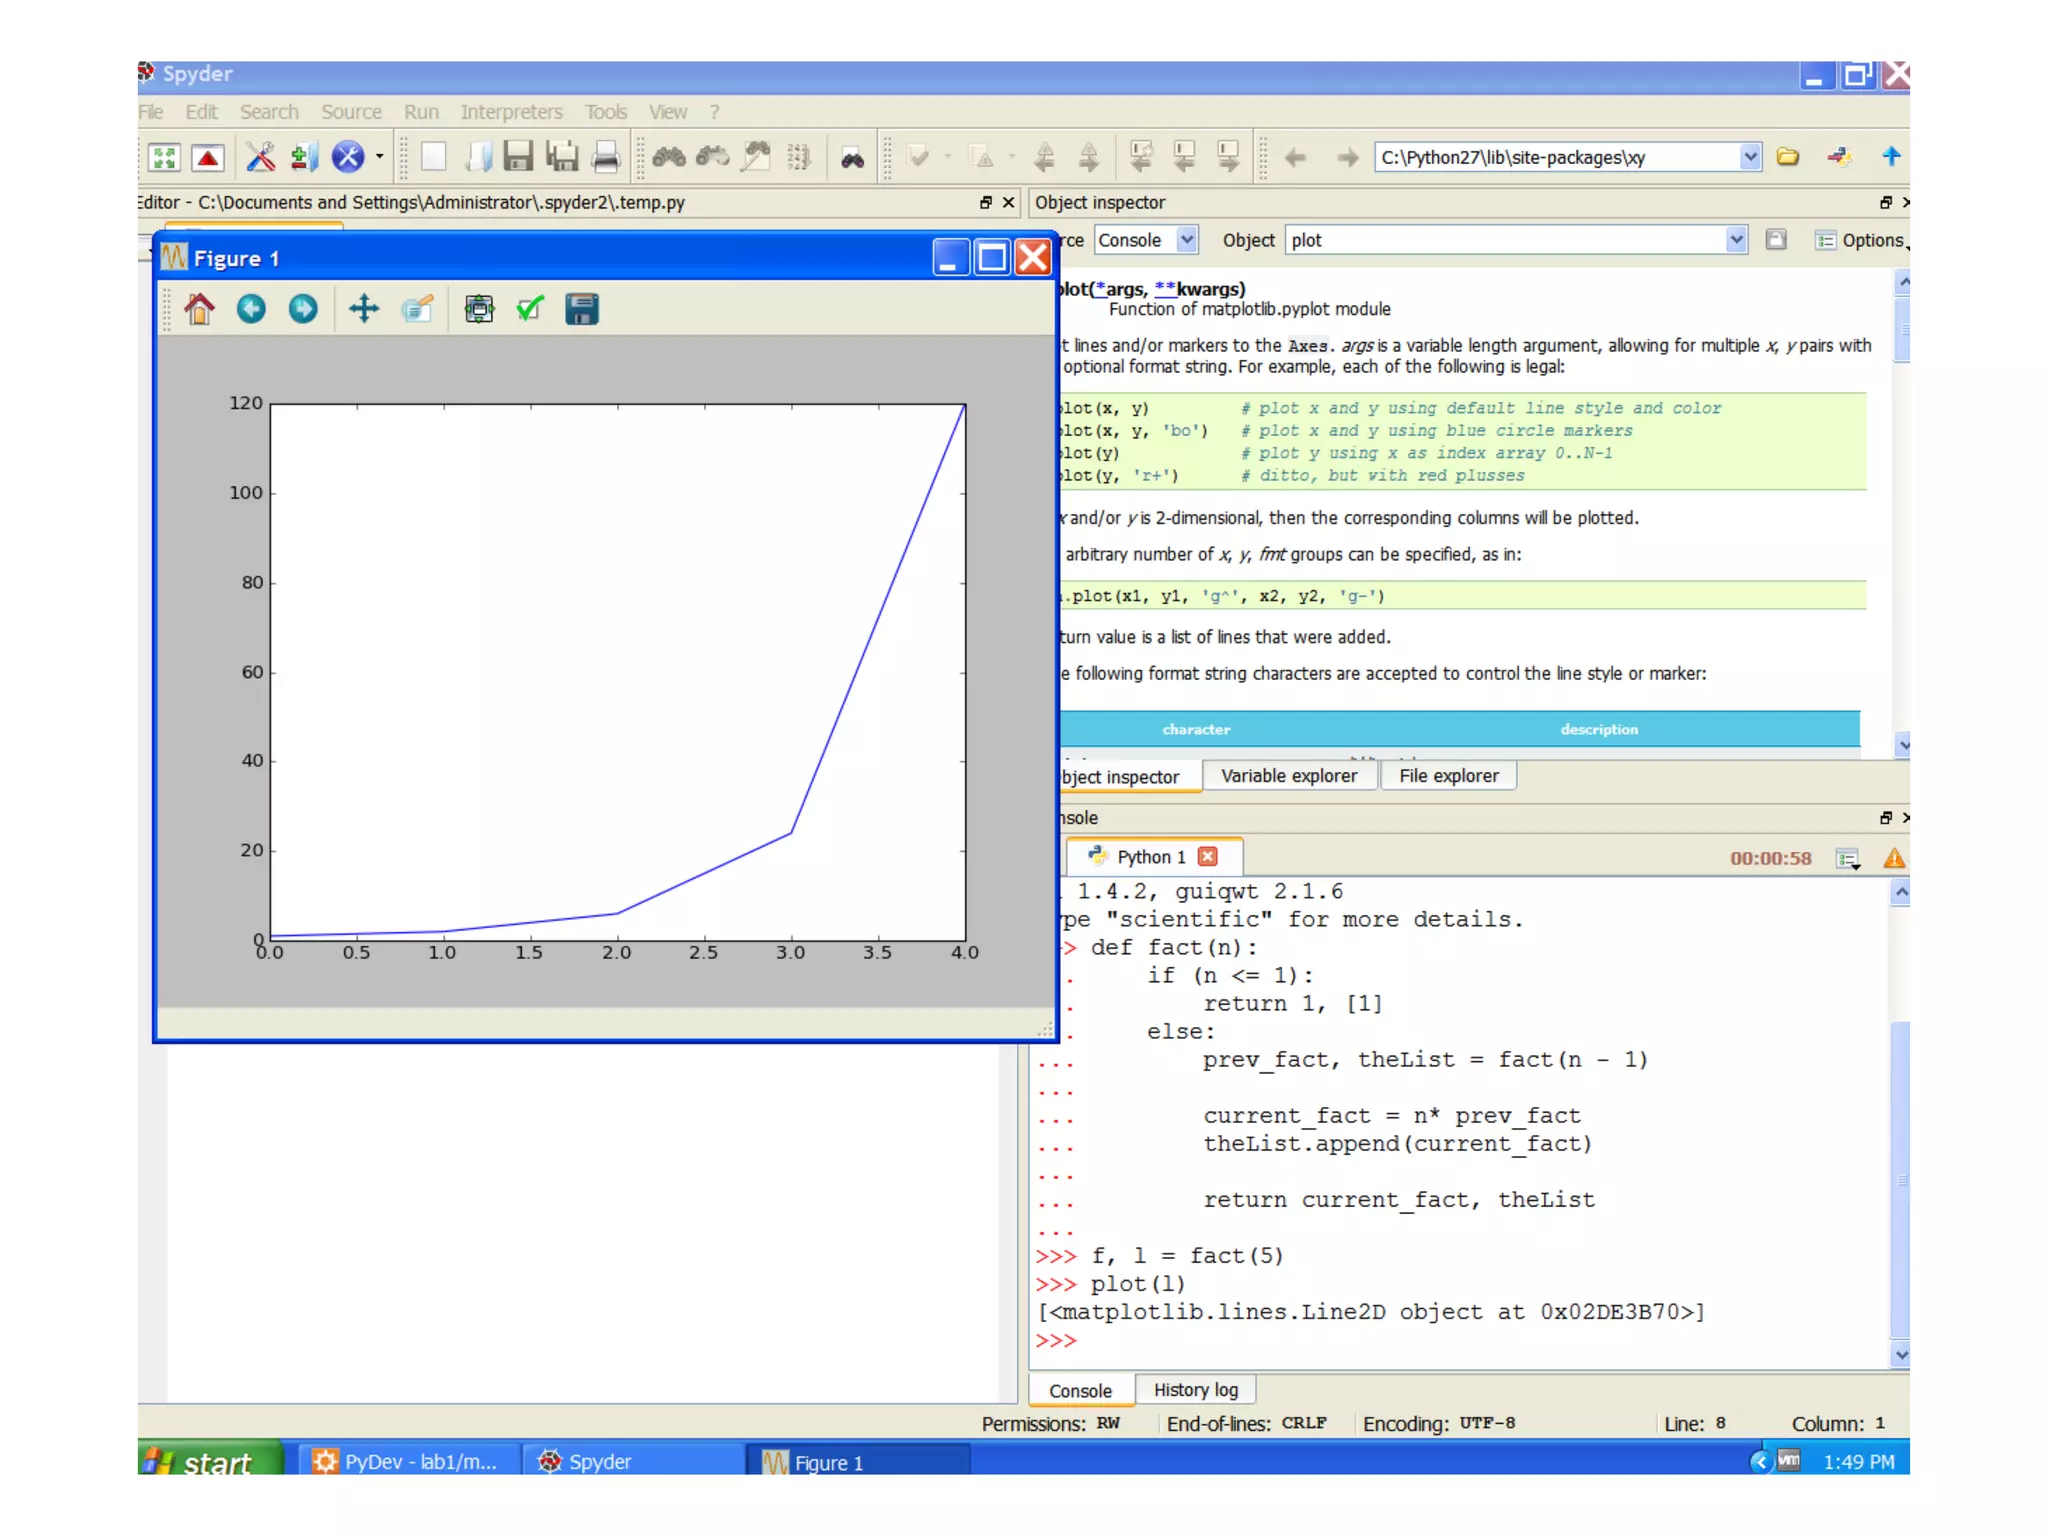Screen dimensions: 2048x1536
Task: Go to parent directory blue up arrow
Action: click(1891, 156)
